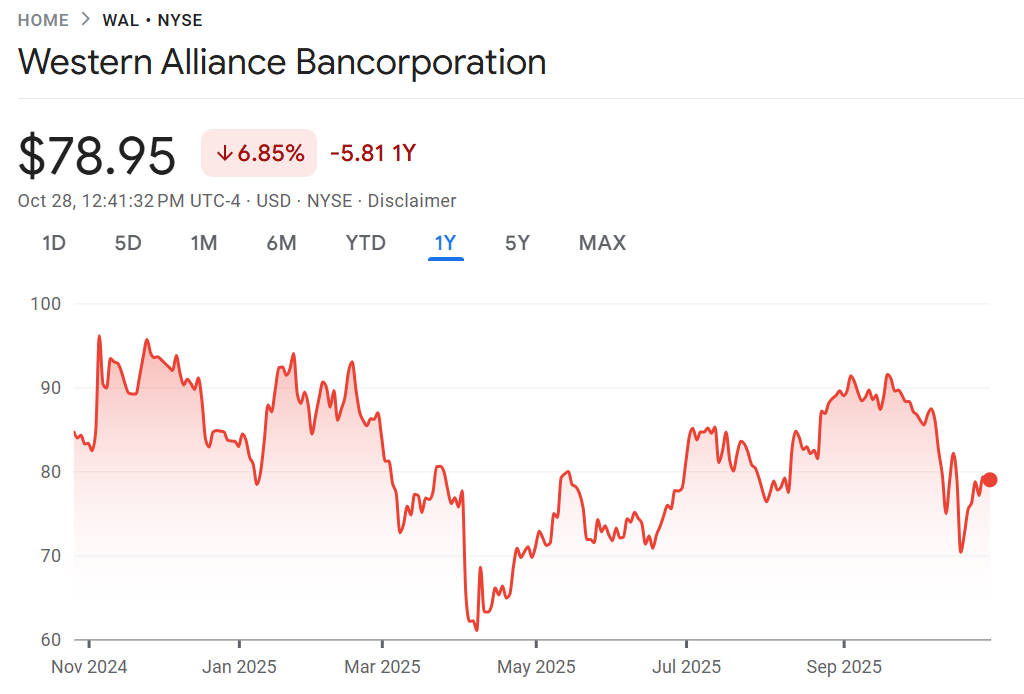Viewport: 1024px width, 694px height.
Task: Click the red down-arrow percent change icon
Action: [224, 153]
